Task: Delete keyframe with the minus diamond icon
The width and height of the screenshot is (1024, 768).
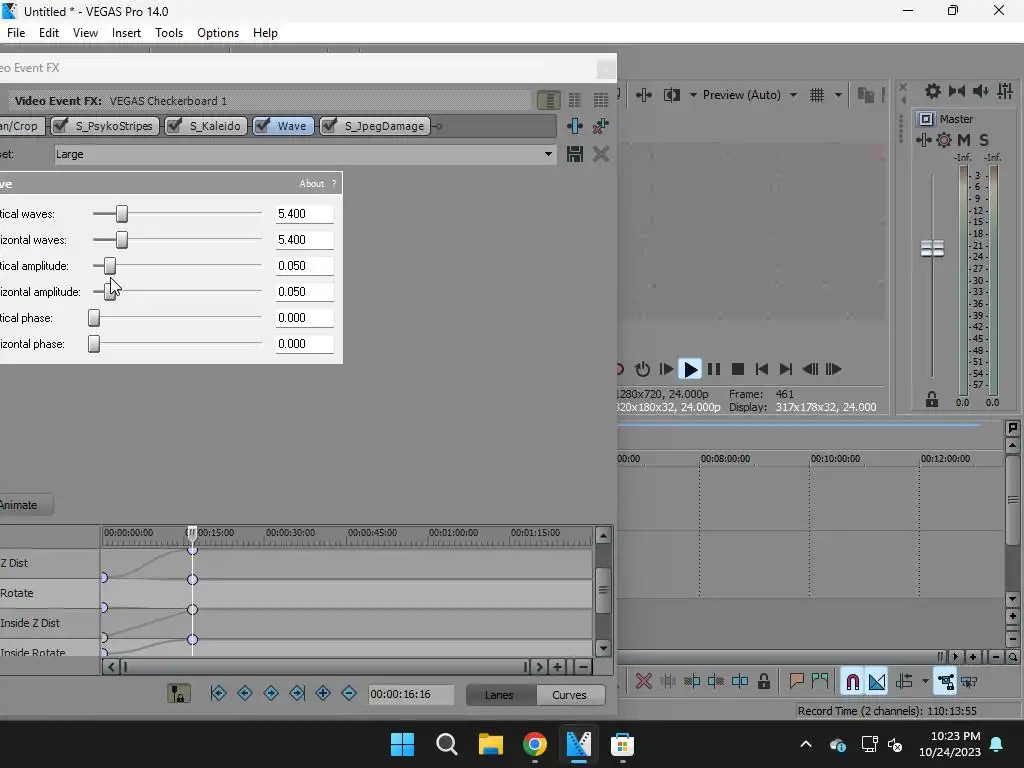Action: pyautogui.click(x=349, y=694)
